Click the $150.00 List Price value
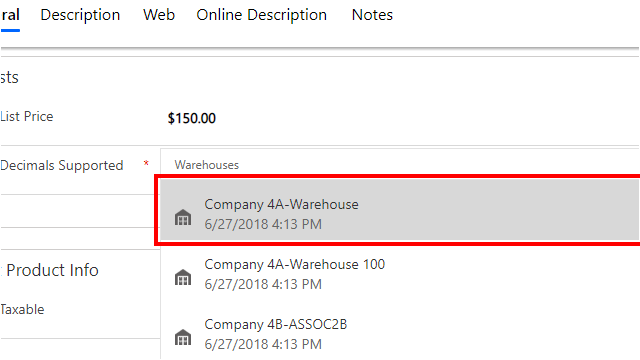This screenshot has width=640, height=360. 192,118
